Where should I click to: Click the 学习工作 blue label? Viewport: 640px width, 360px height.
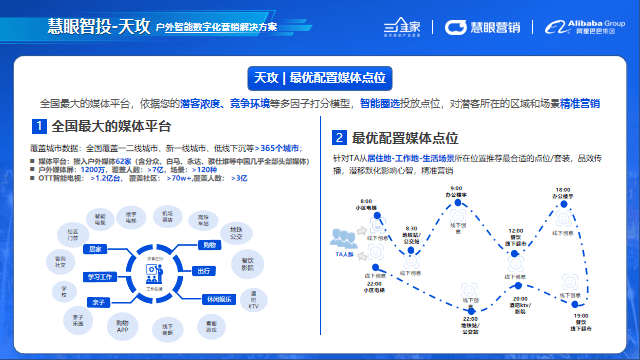coord(100,277)
